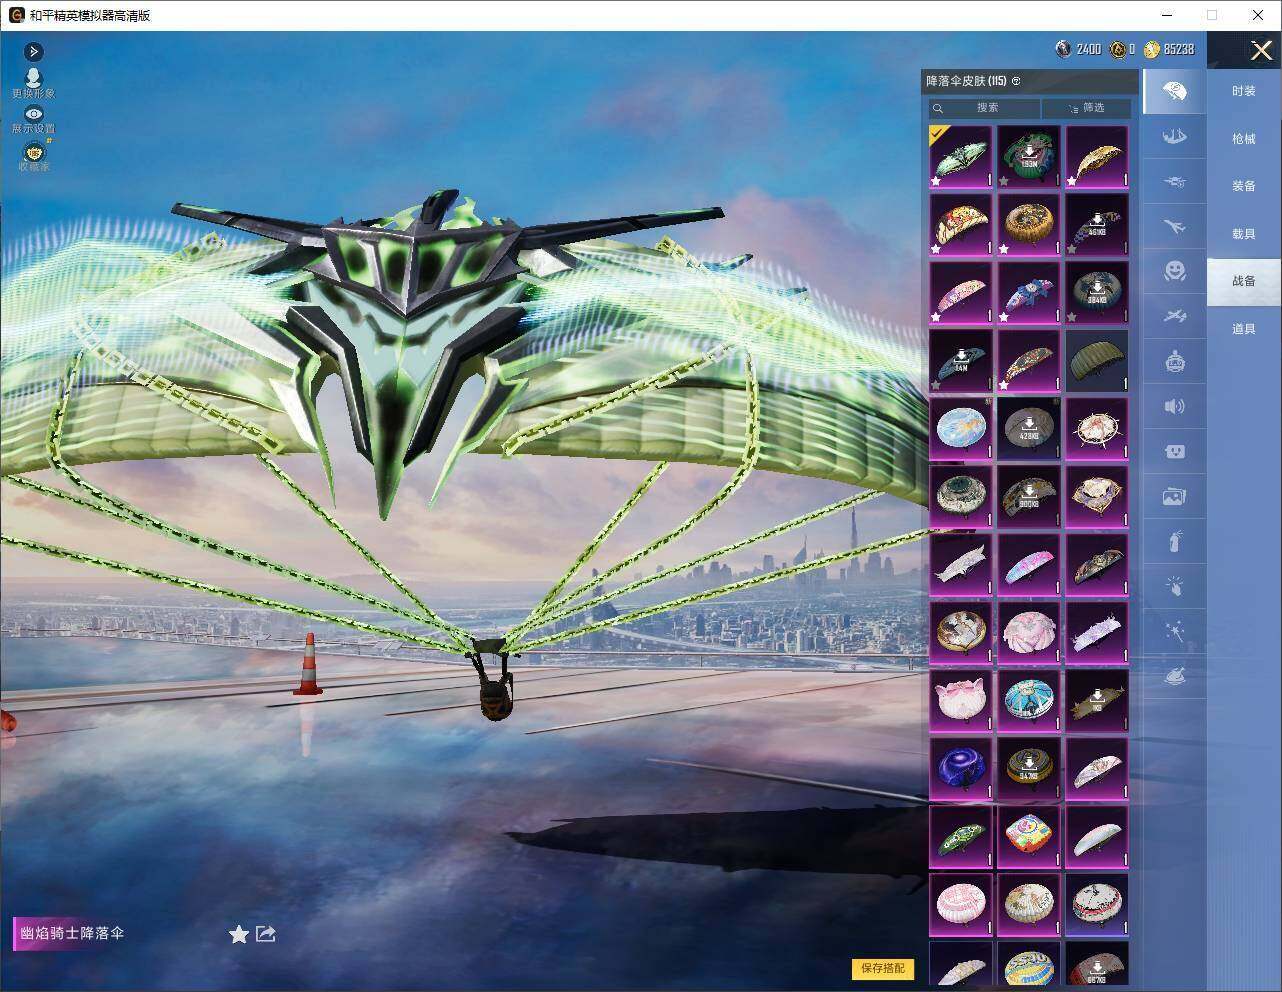Open the help icon next to 降落伞皮肤

click(1016, 81)
